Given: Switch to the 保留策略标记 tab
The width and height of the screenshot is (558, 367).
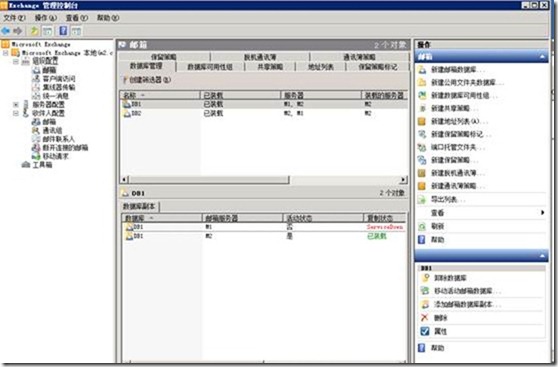Looking at the screenshot, I should pos(378,67).
